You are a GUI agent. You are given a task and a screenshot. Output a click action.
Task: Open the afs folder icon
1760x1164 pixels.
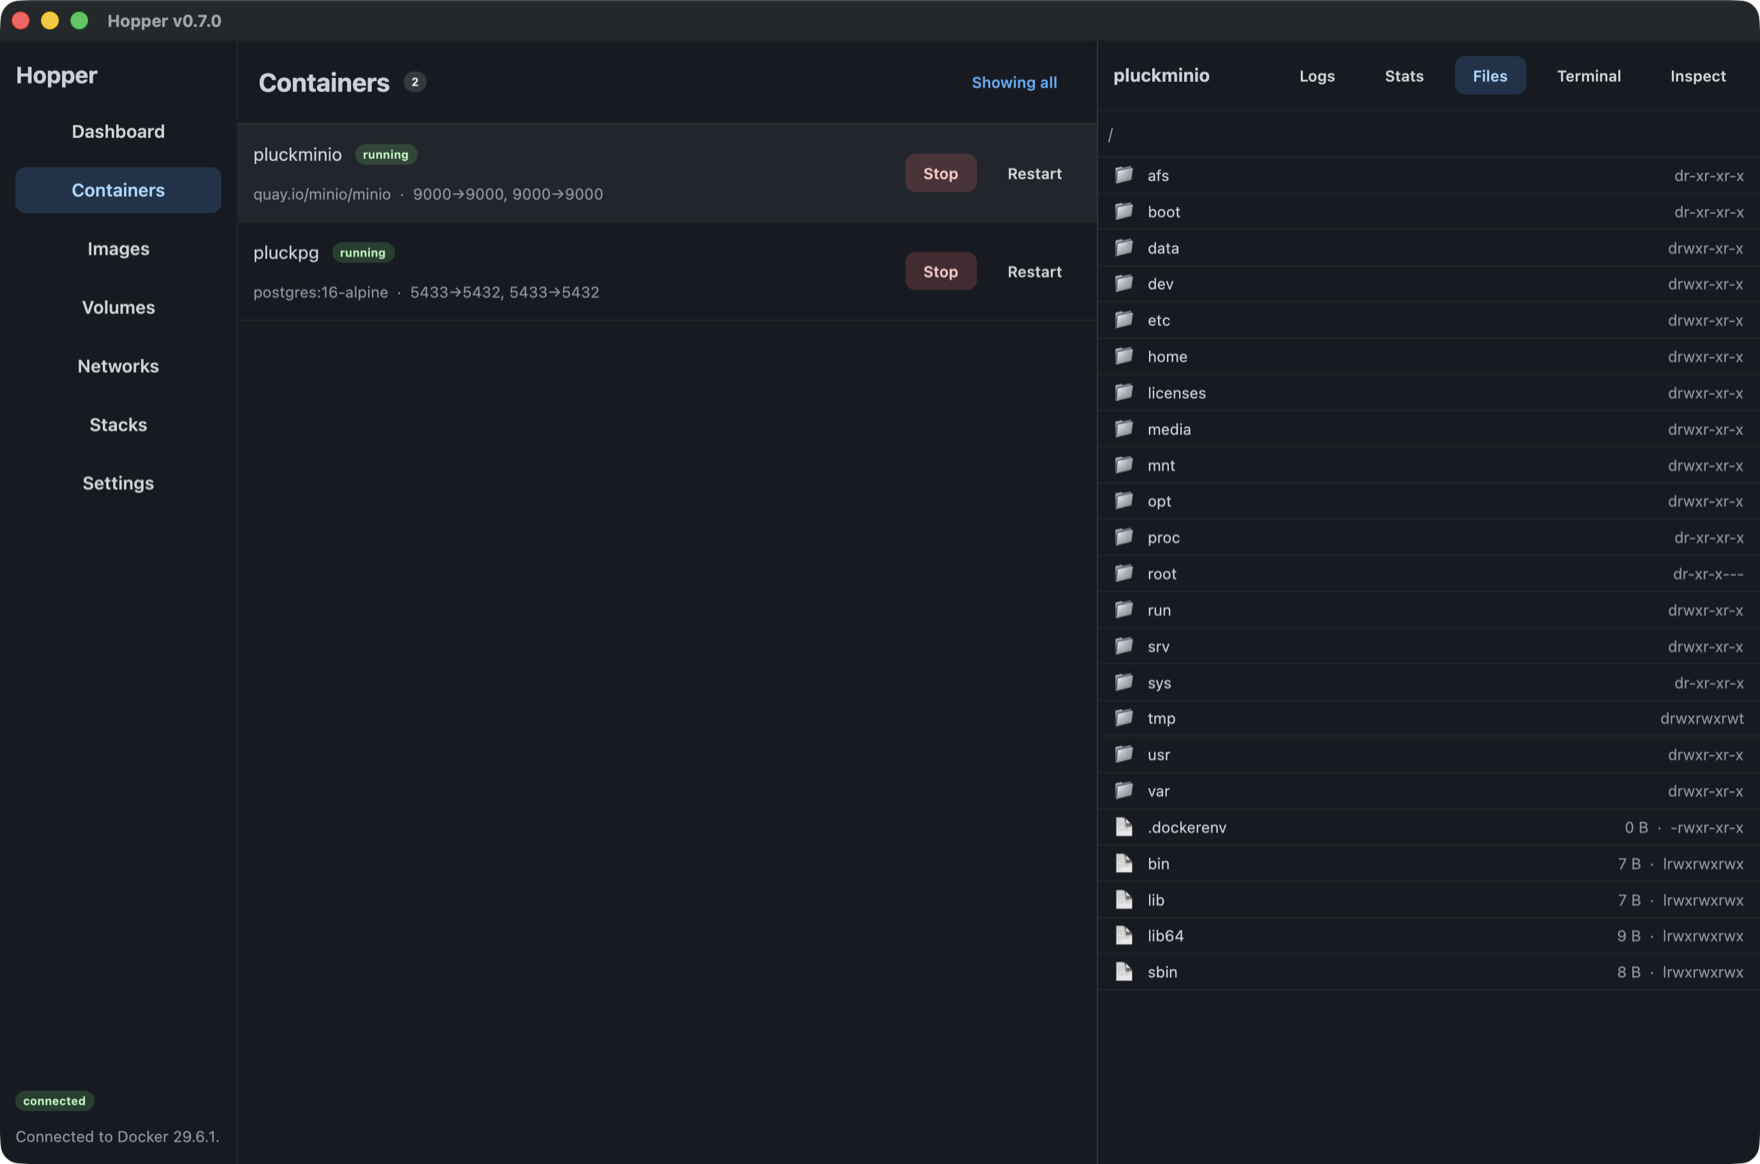(1124, 175)
